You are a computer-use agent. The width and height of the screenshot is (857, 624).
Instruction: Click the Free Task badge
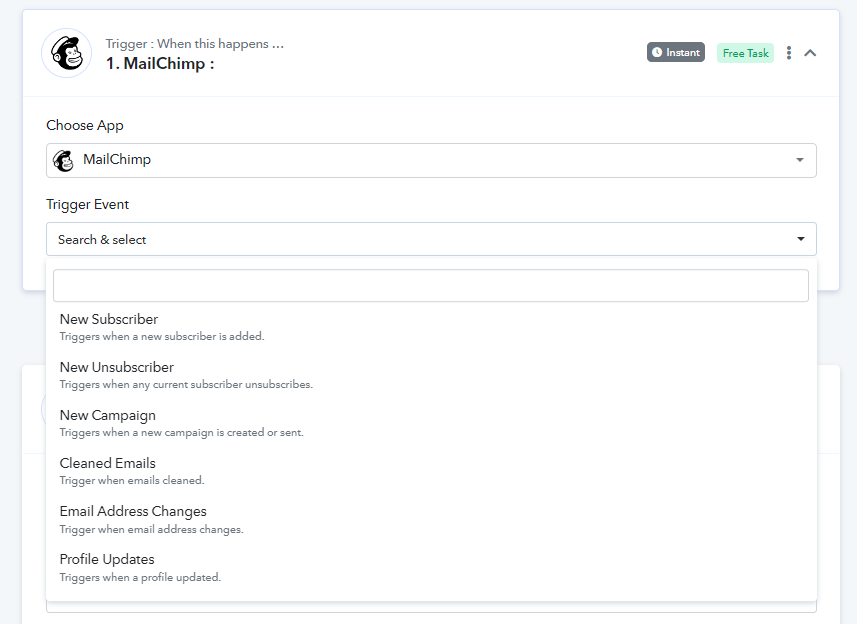(x=745, y=53)
